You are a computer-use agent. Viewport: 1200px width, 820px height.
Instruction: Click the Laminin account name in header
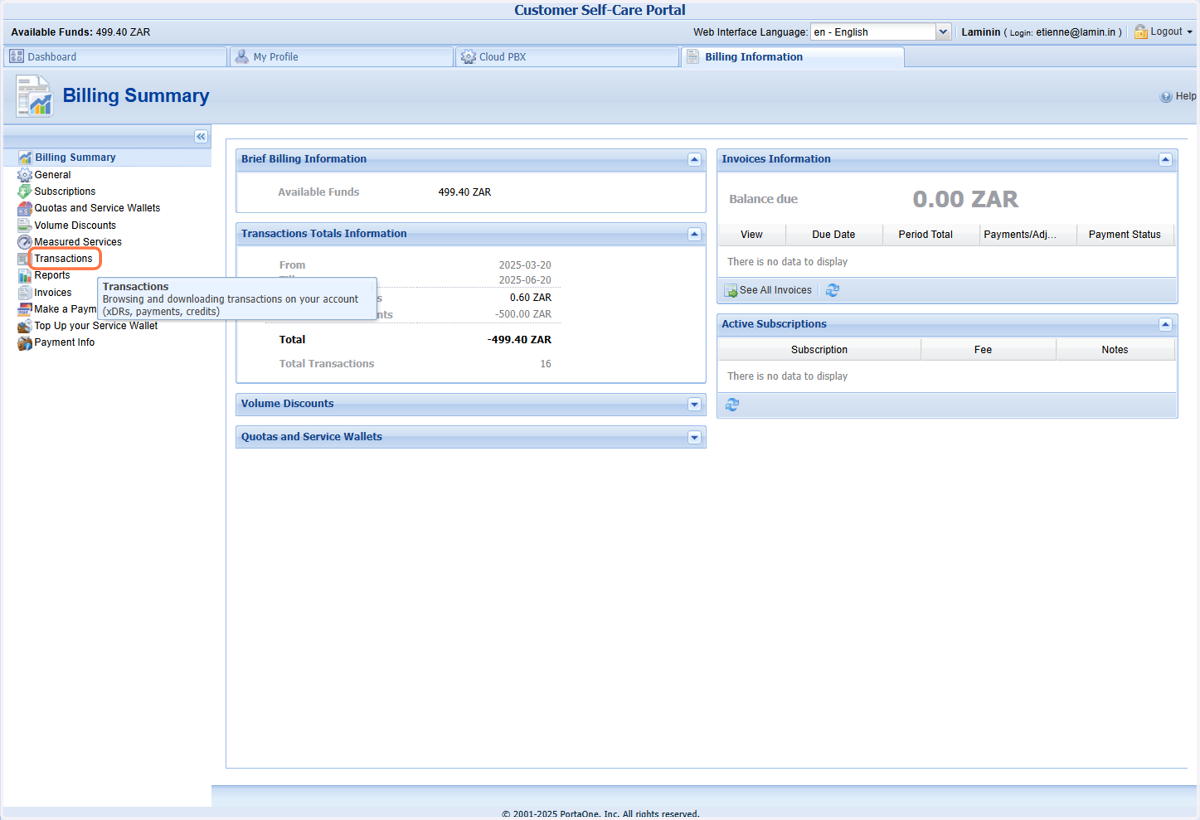981,32
